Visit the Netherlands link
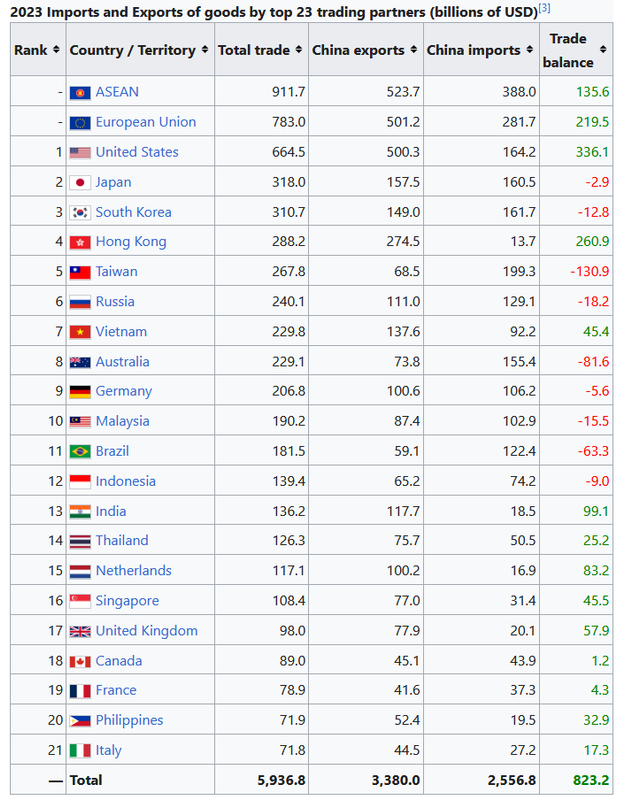The height and width of the screenshot is (800, 625). pos(133,571)
